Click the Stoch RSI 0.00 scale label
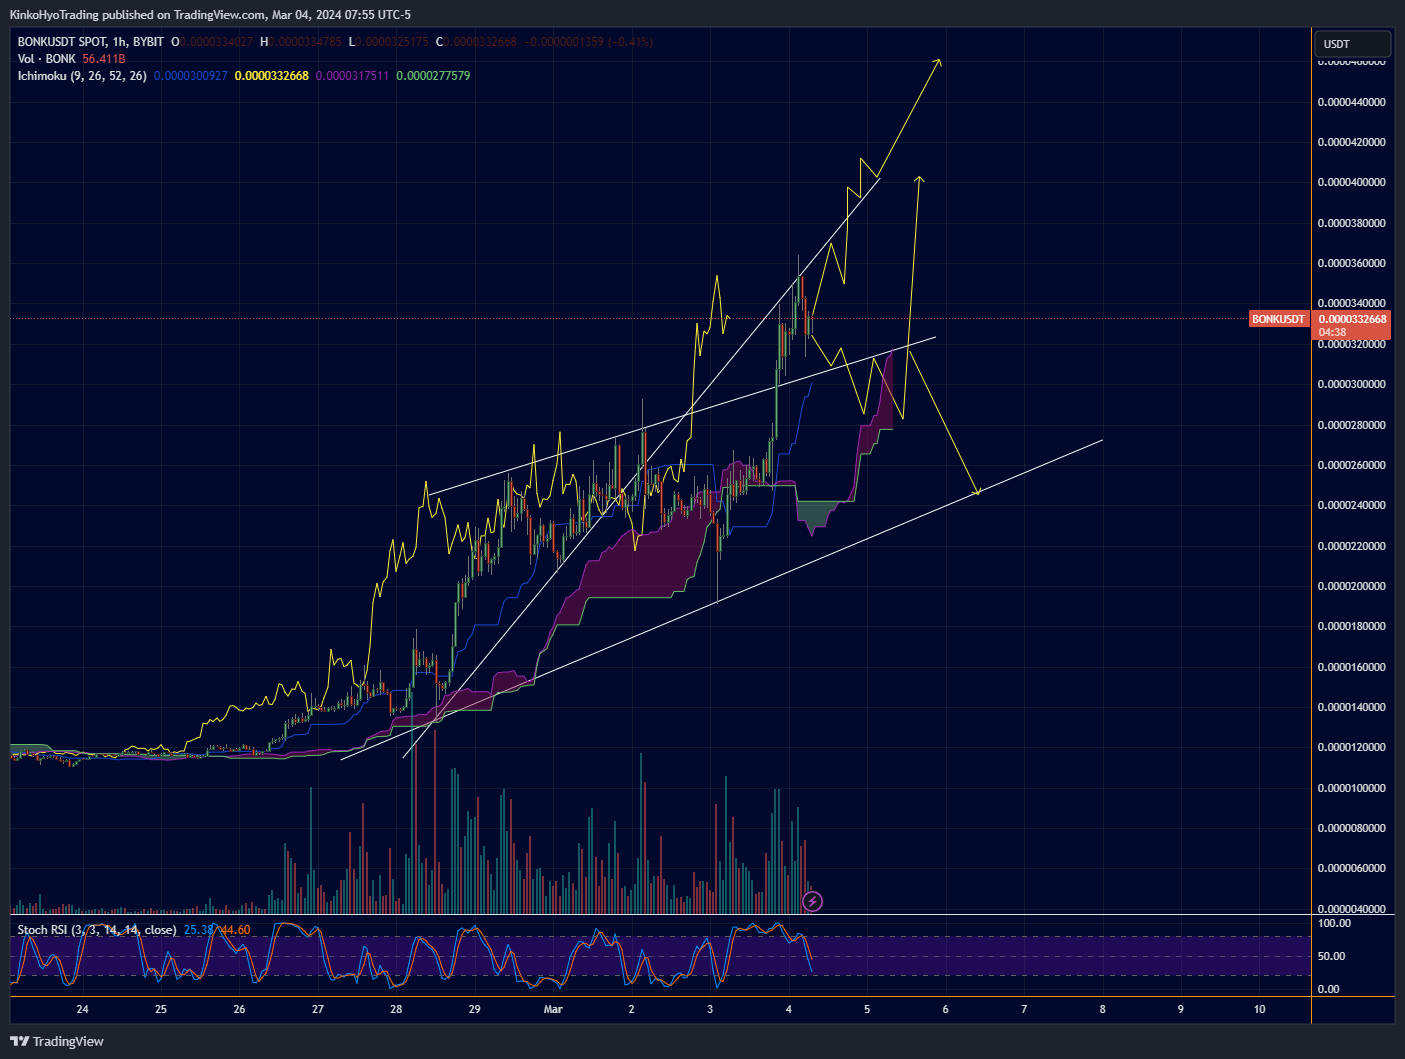The height and width of the screenshot is (1059, 1405). tap(1328, 989)
